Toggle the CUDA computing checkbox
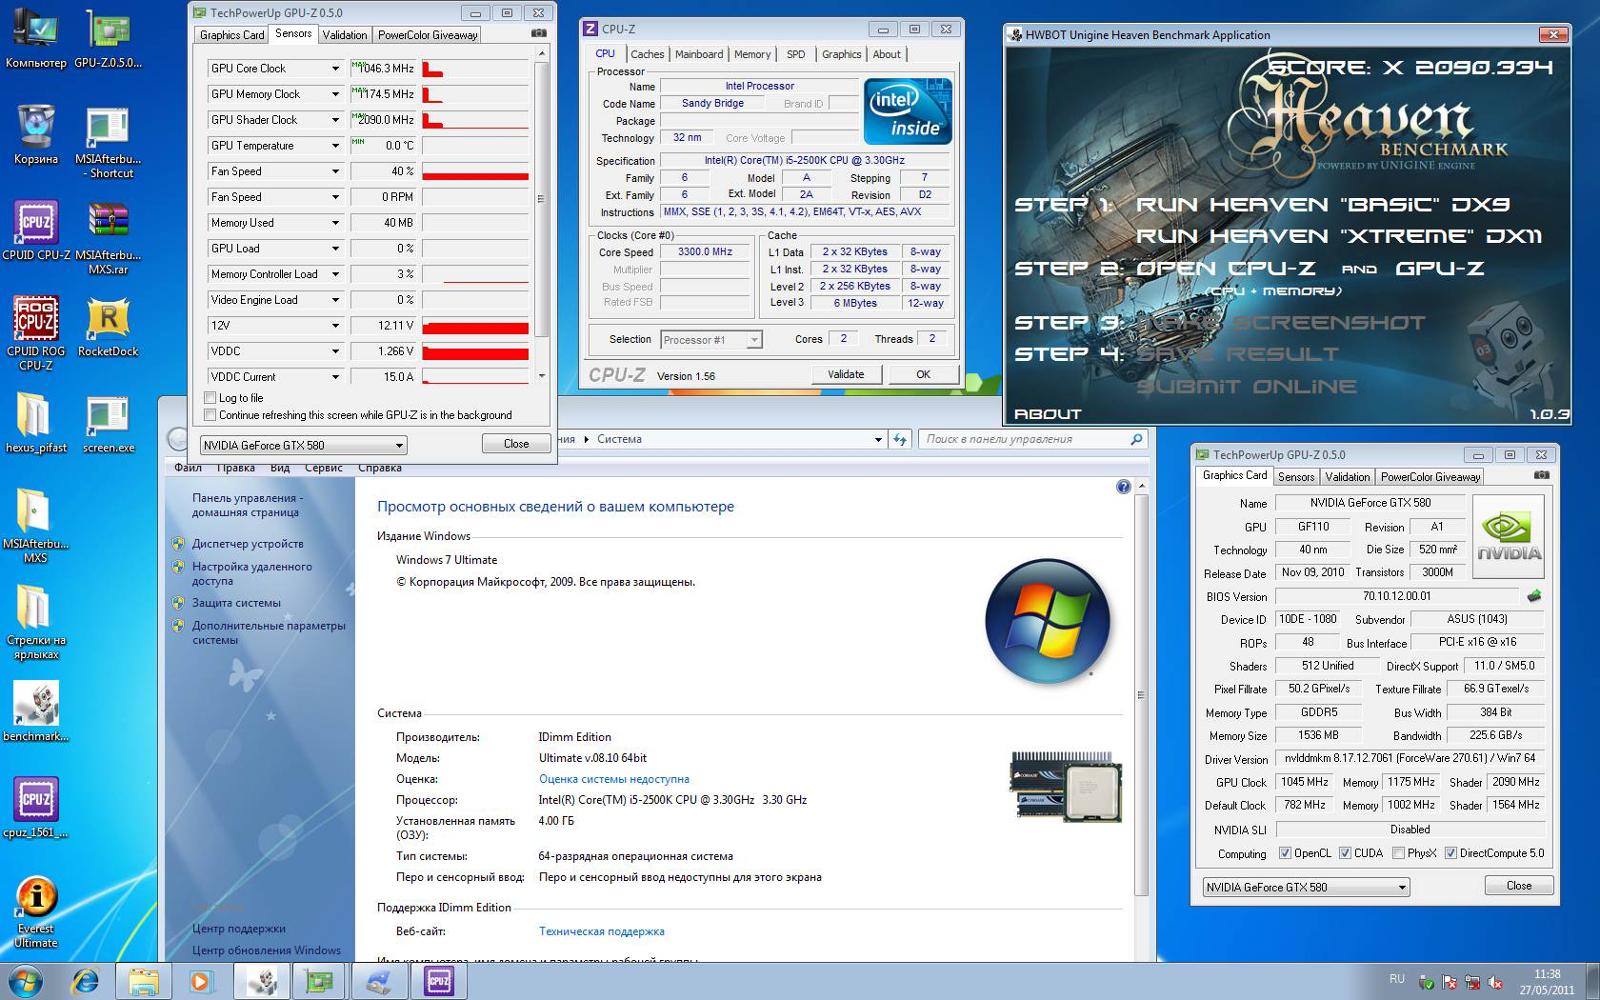 pos(1345,853)
